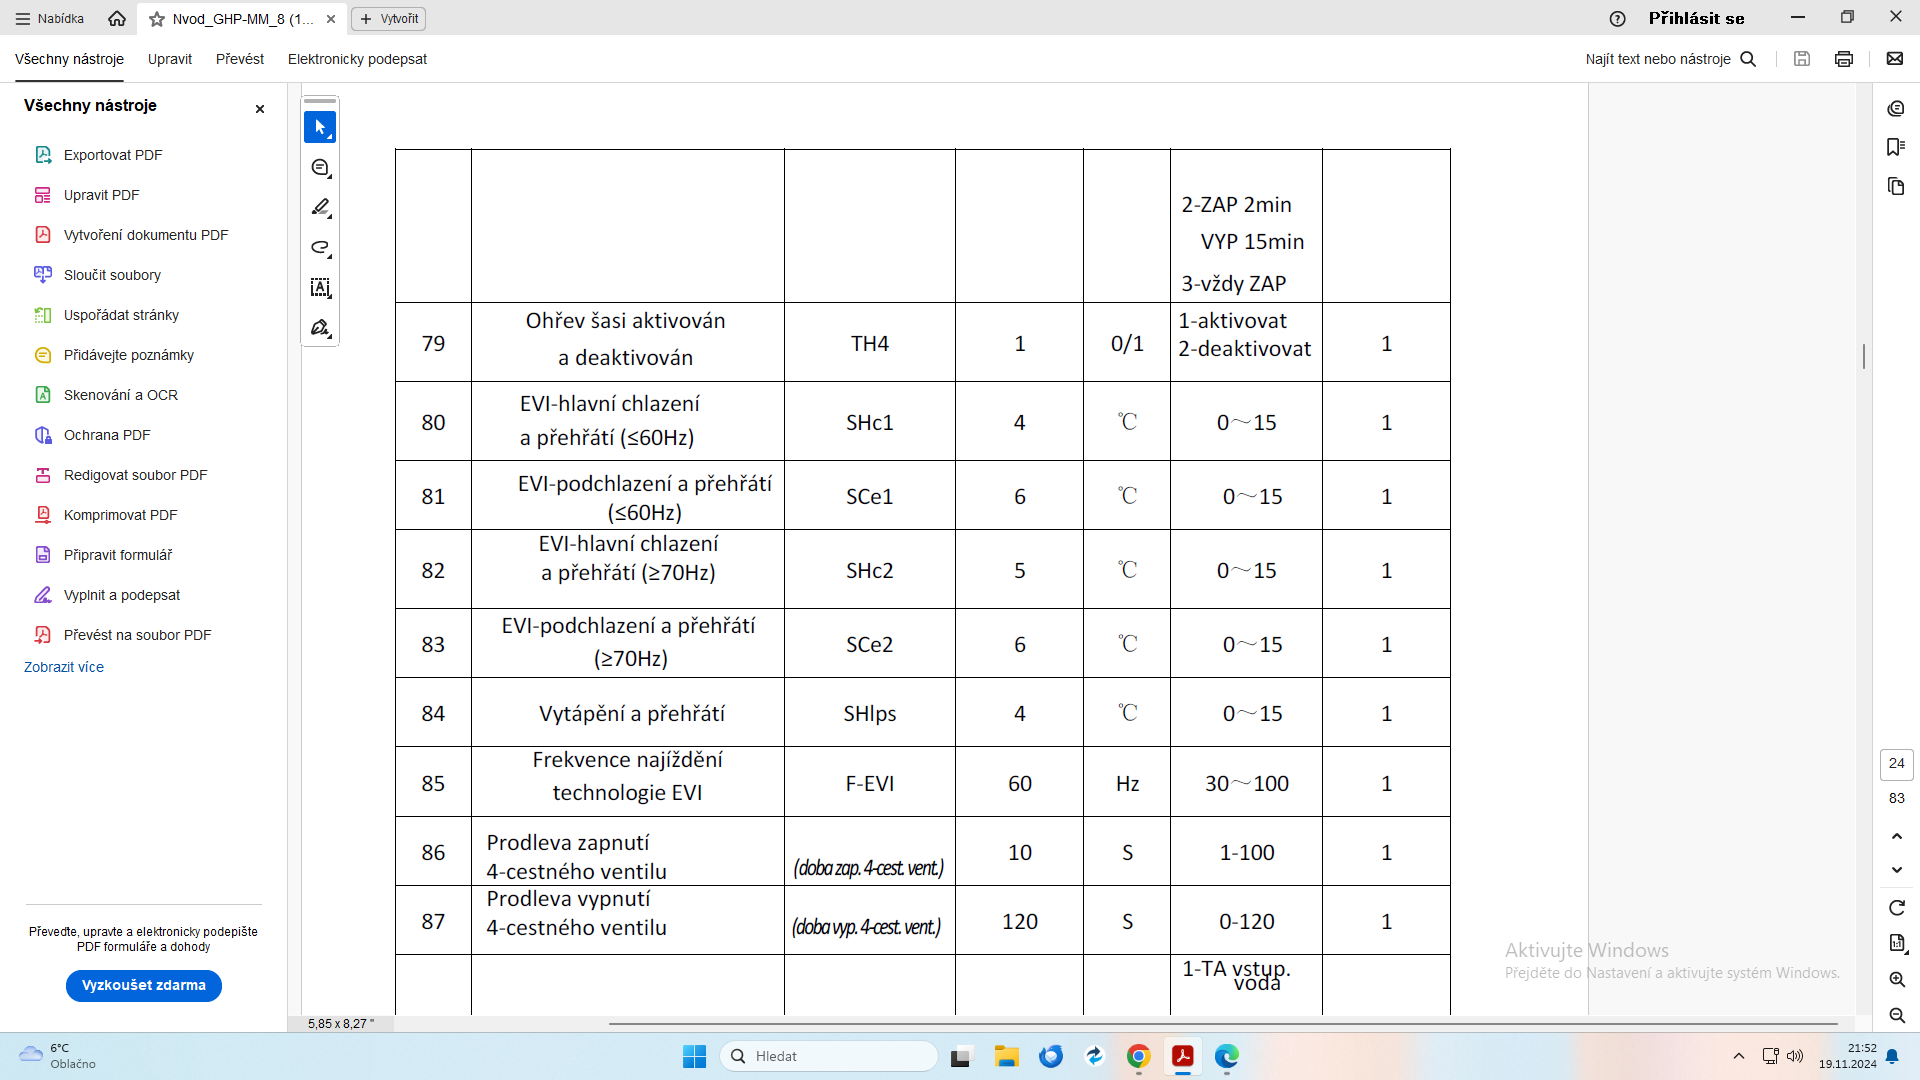This screenshot has height=1080, width=1920.
Task: Select the arrow selection tool
Action: [320, 128]
